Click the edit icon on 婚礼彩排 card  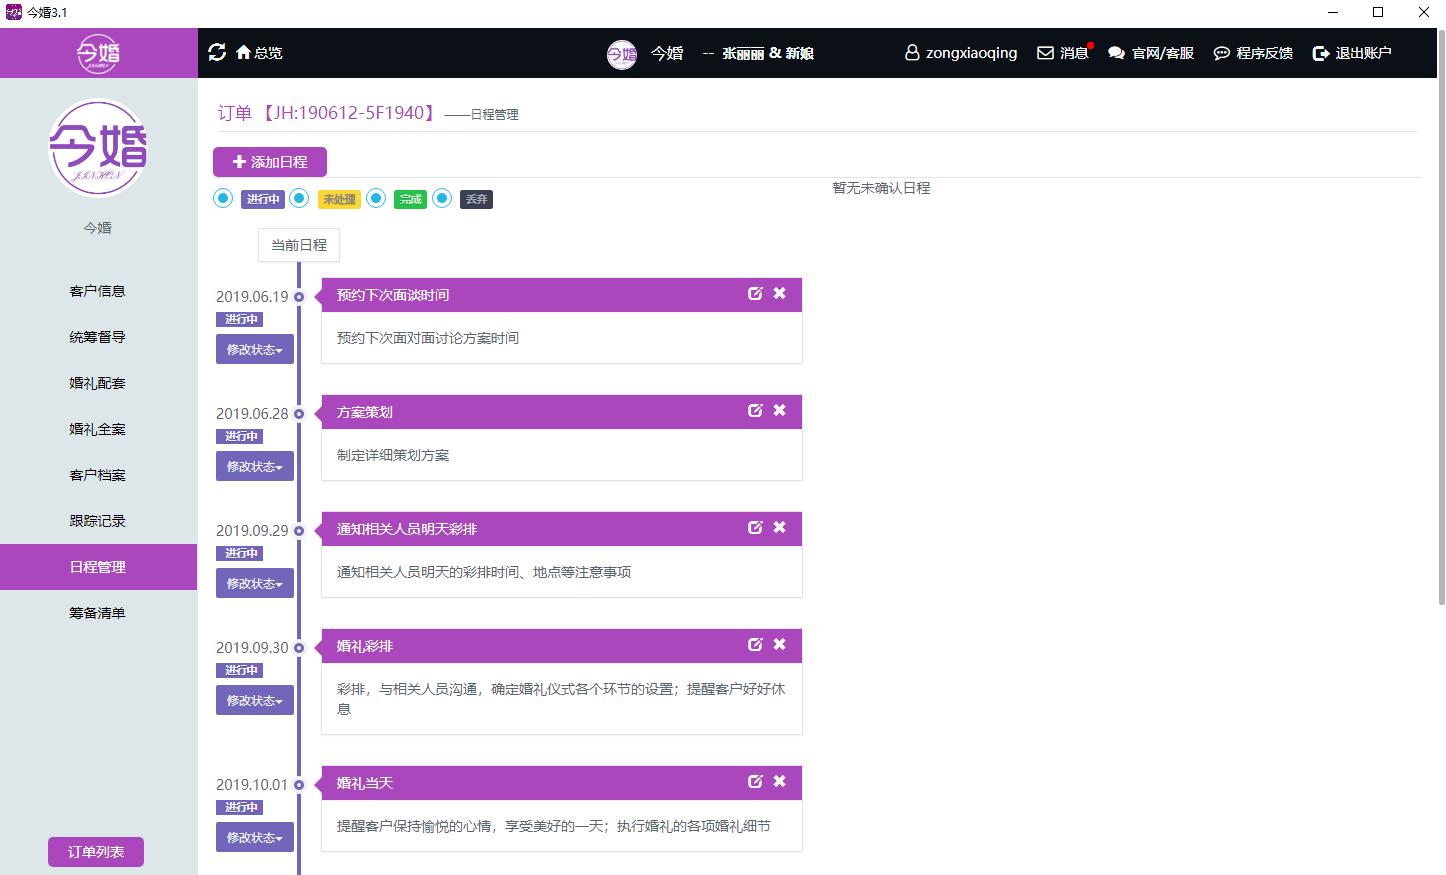755,645
